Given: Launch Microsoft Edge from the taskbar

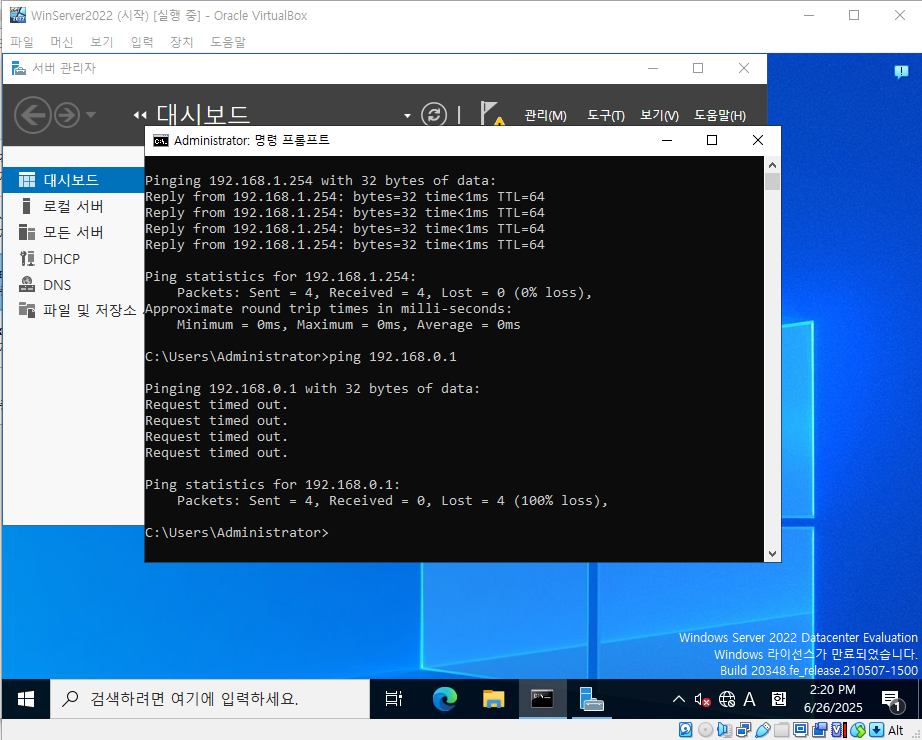Looking at the screenshot, I should (445, 699).
